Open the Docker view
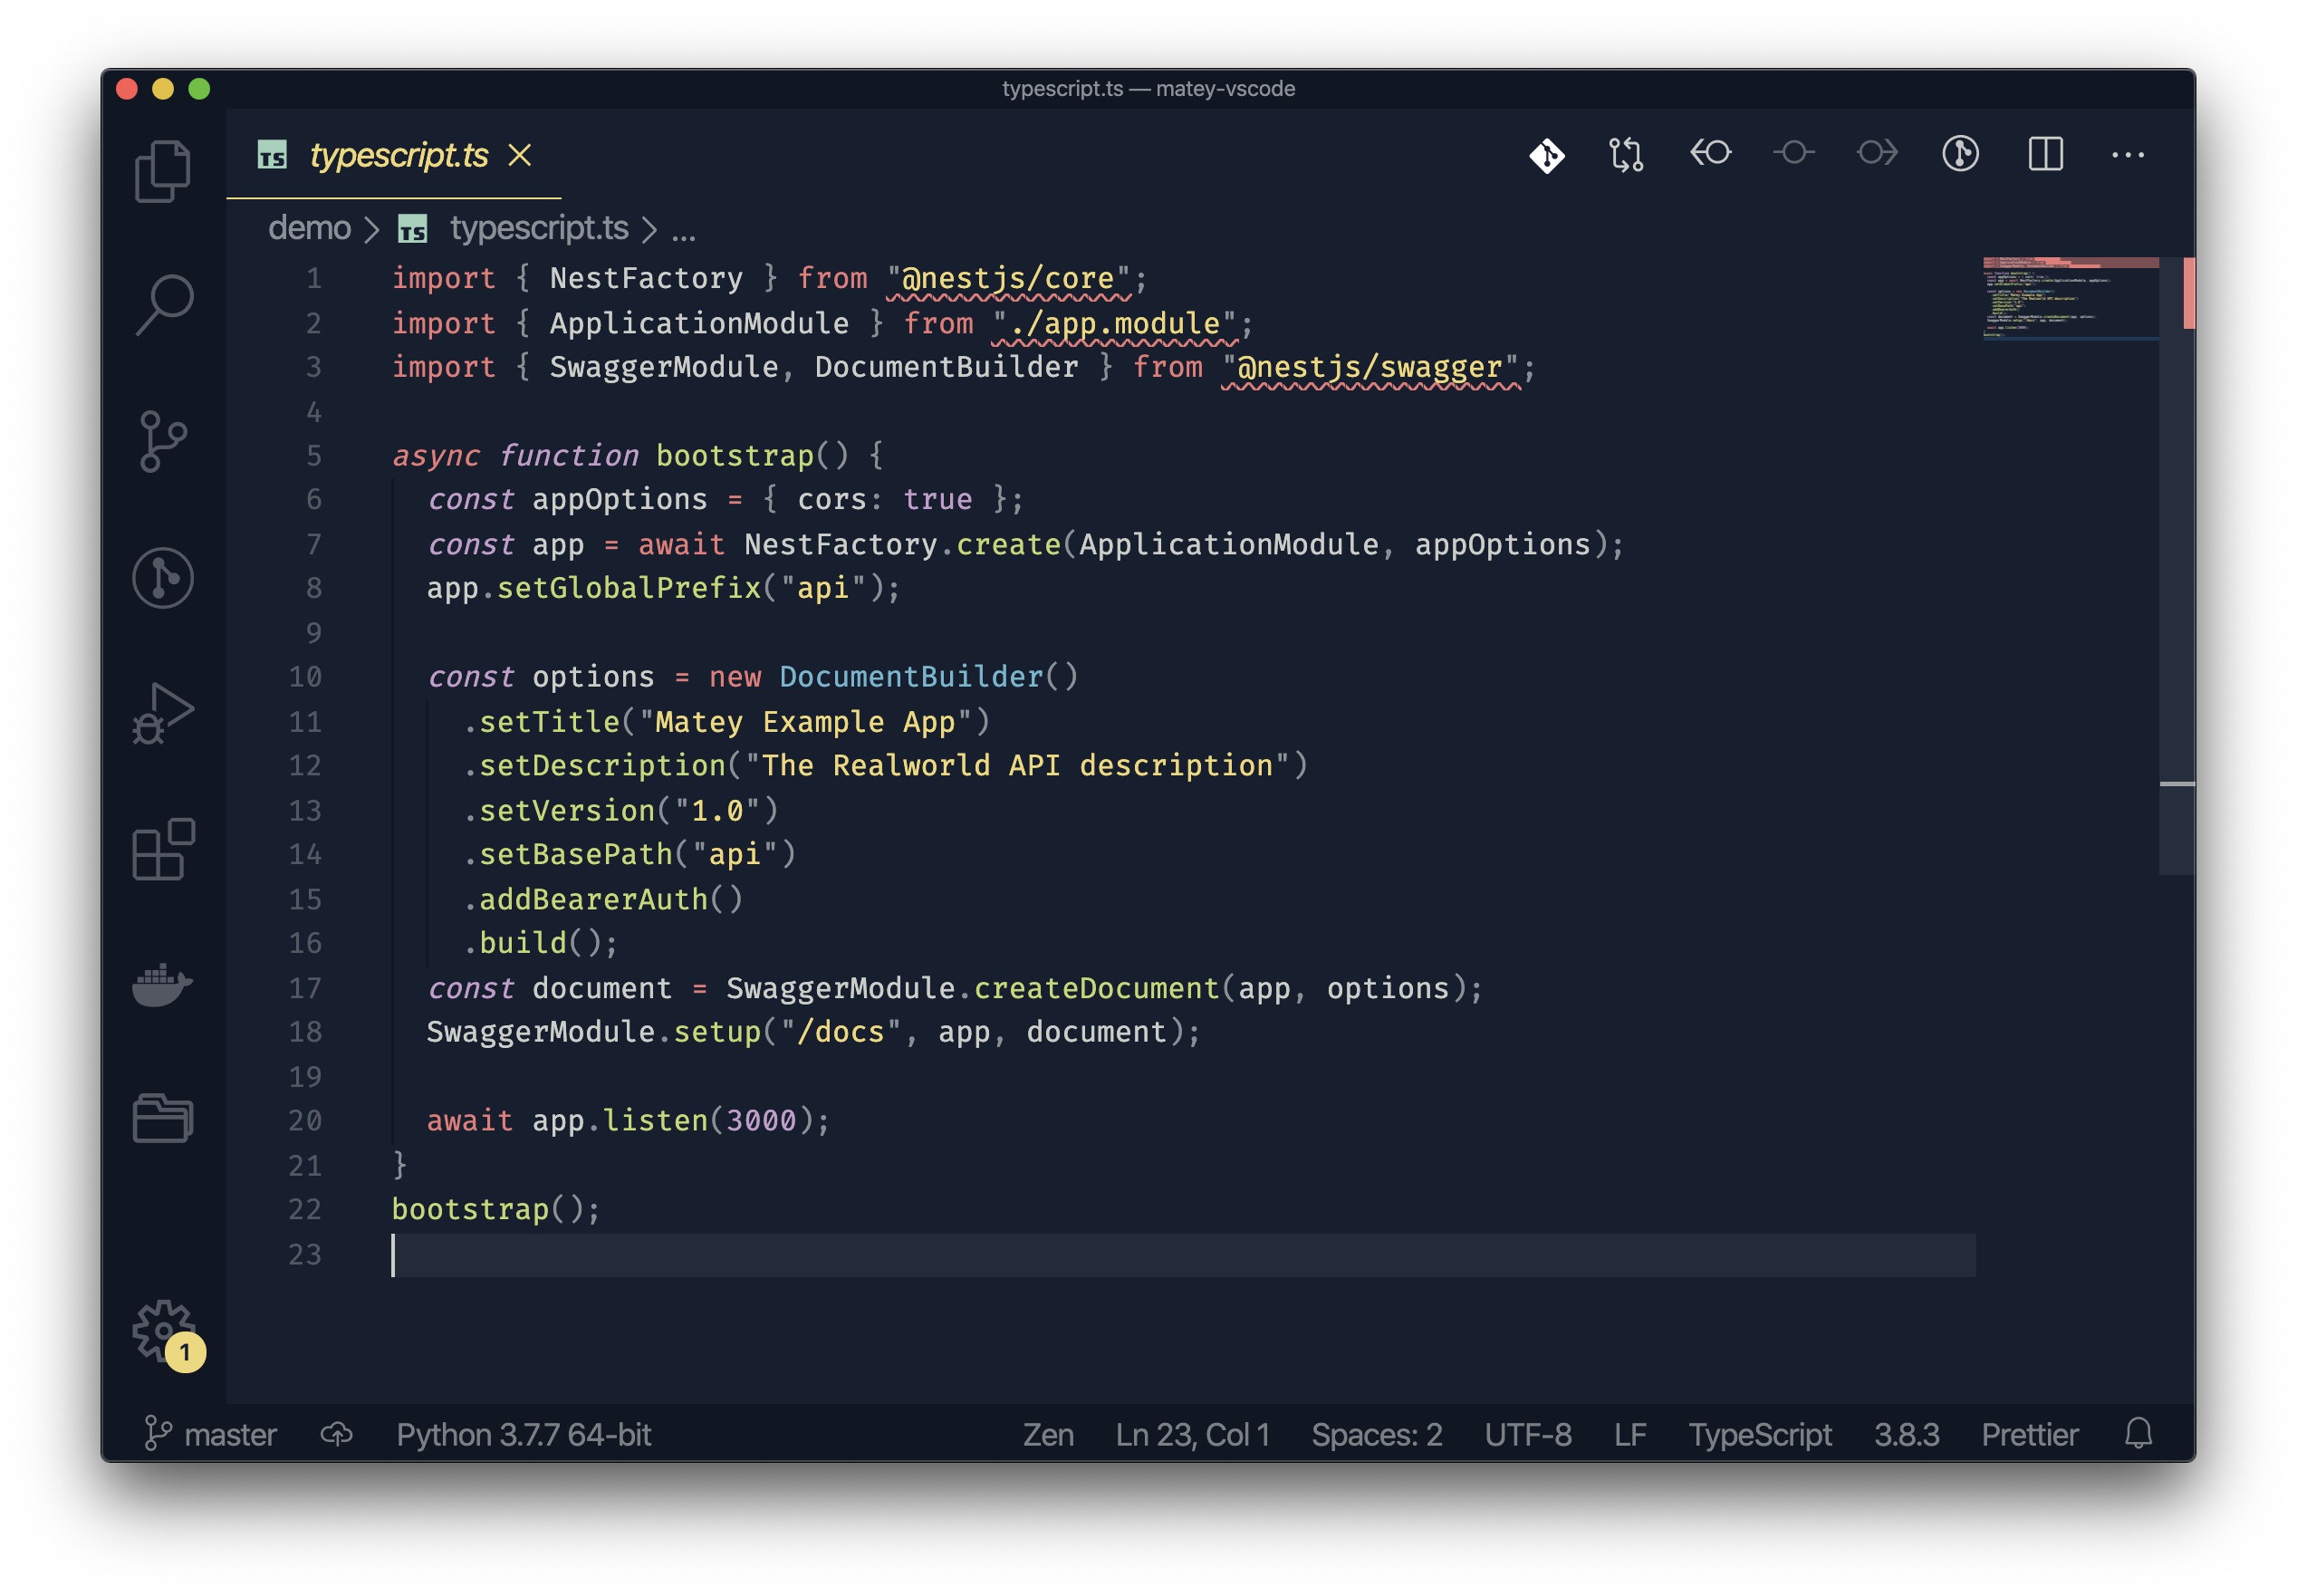The height and width of the screenshot is (1596, 2297). point(163,985)
